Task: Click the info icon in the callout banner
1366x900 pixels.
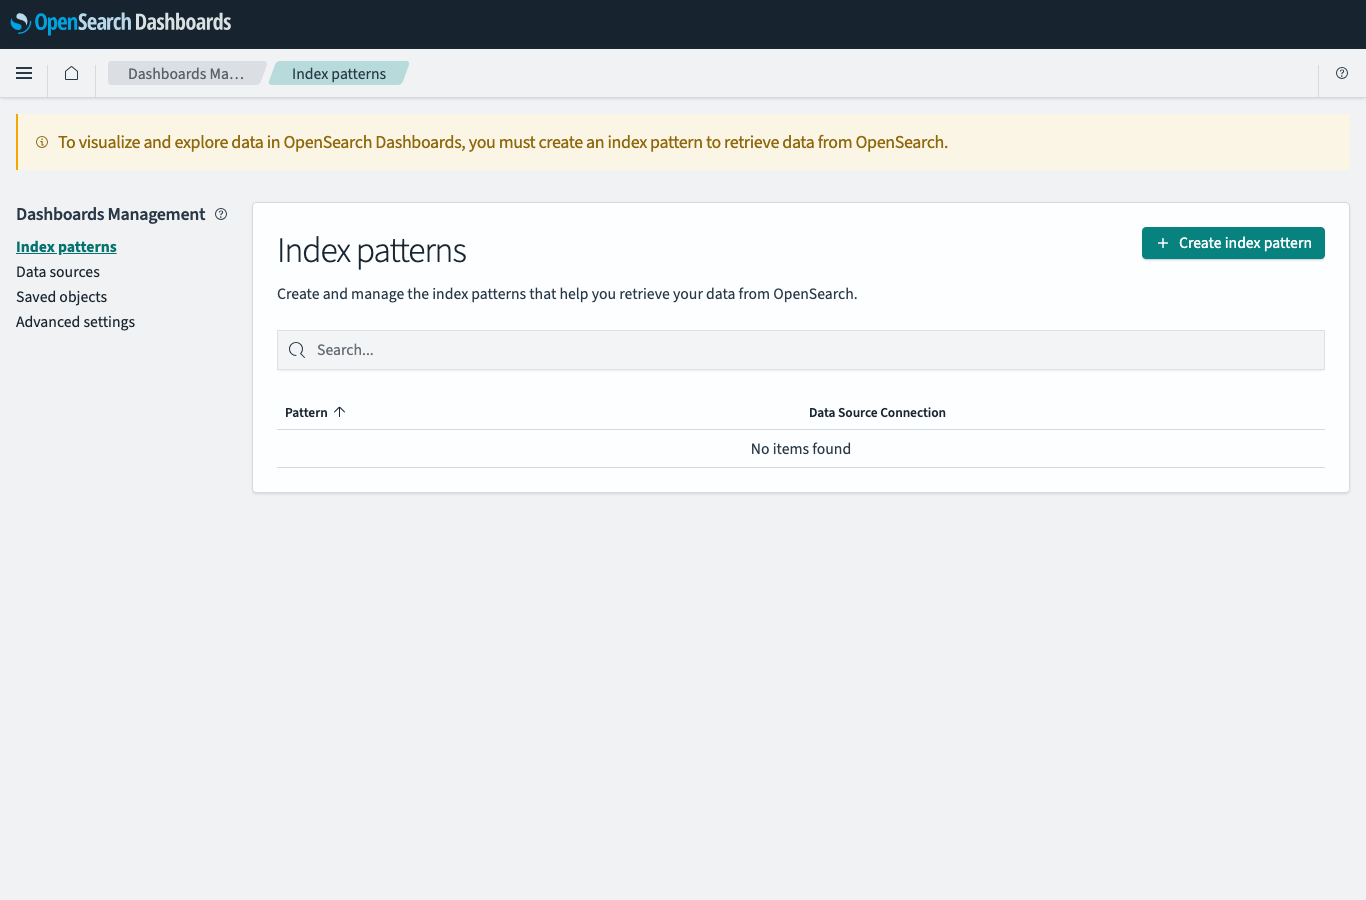Action: [x=42, y=142]
